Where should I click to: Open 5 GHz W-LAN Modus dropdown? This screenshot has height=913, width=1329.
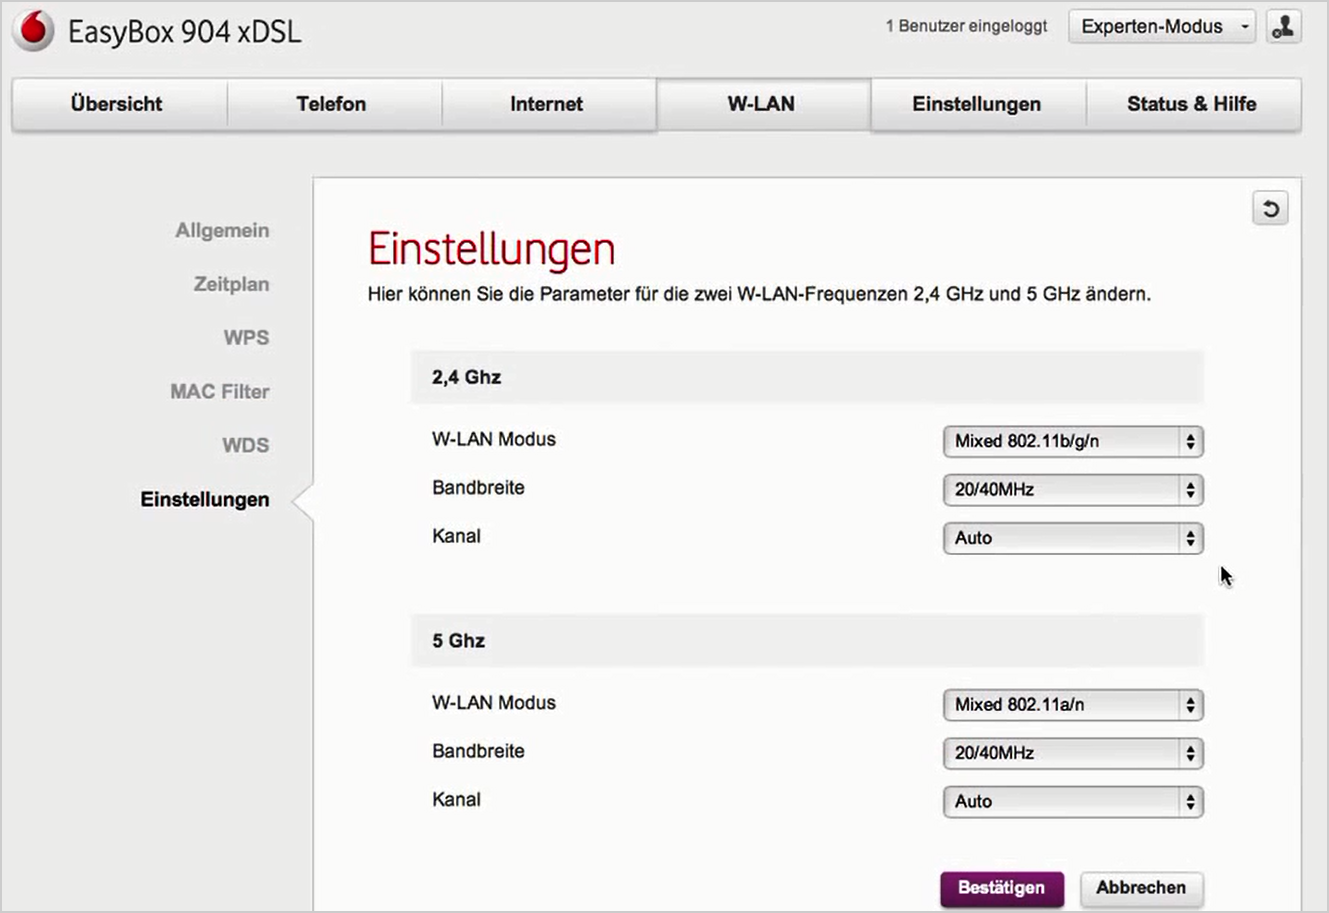[1072, 705]
